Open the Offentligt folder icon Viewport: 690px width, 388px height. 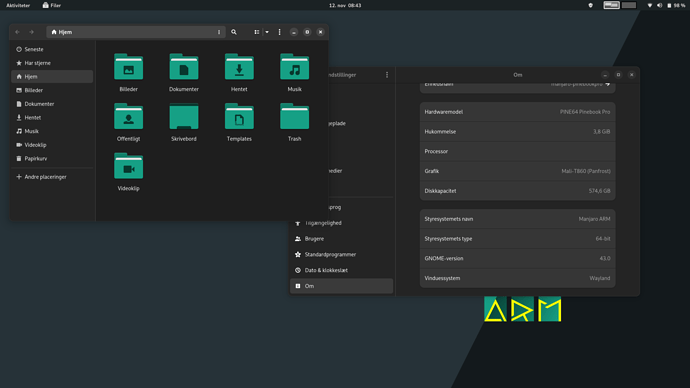pyautogui.click(x=128, y=117)
